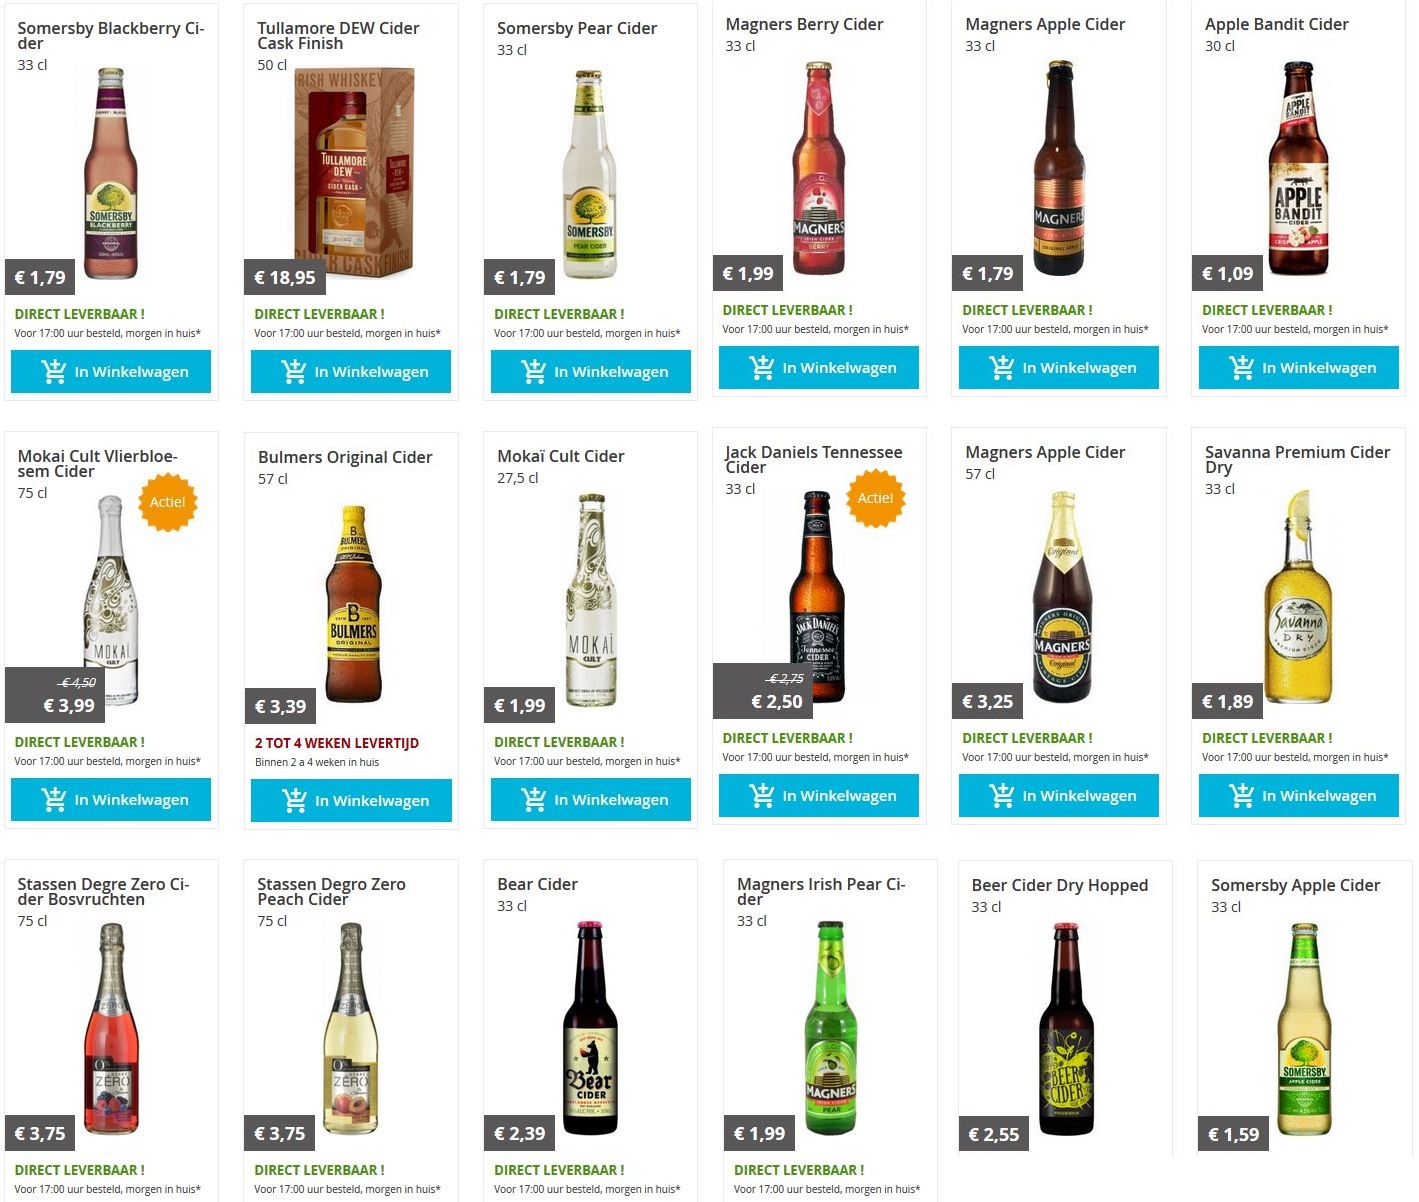The height and width of the screenshot is (1202, 1419).
Task: Click Actie badge on Jack Daniels Tennessee Cider
Action: (x=876, y=498)
